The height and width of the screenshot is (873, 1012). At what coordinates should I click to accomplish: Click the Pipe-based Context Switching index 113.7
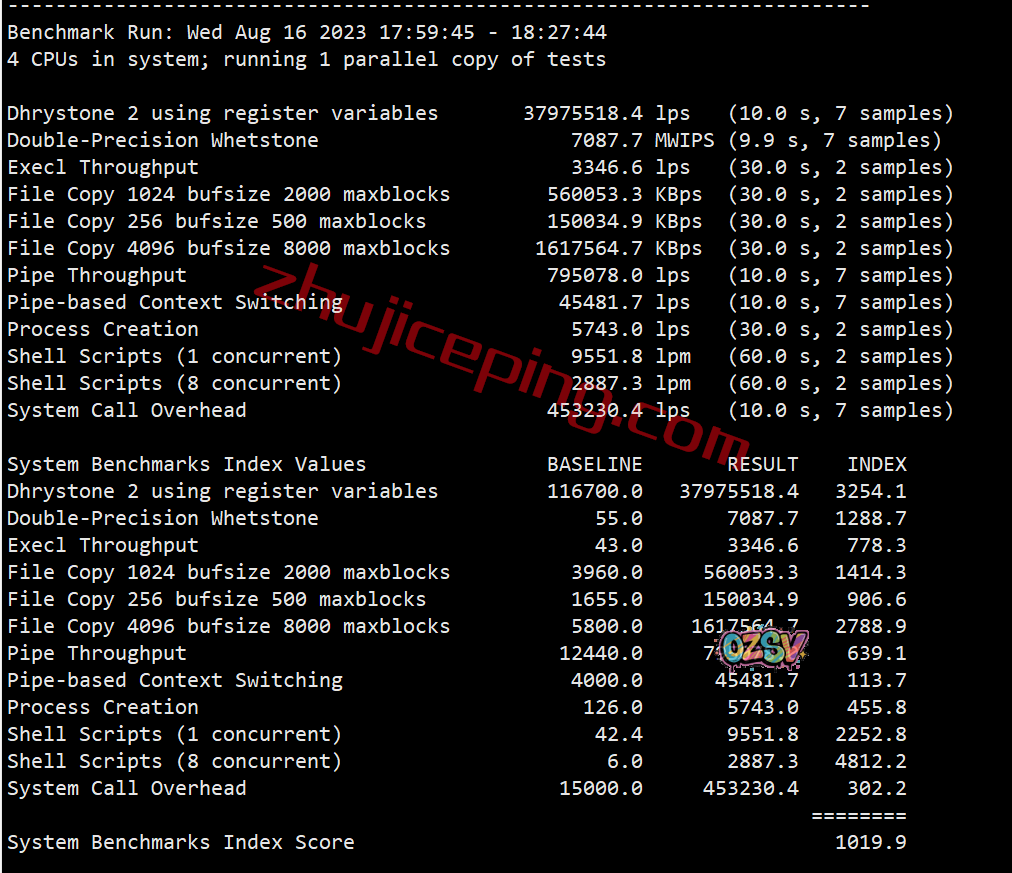coord(876,680)
